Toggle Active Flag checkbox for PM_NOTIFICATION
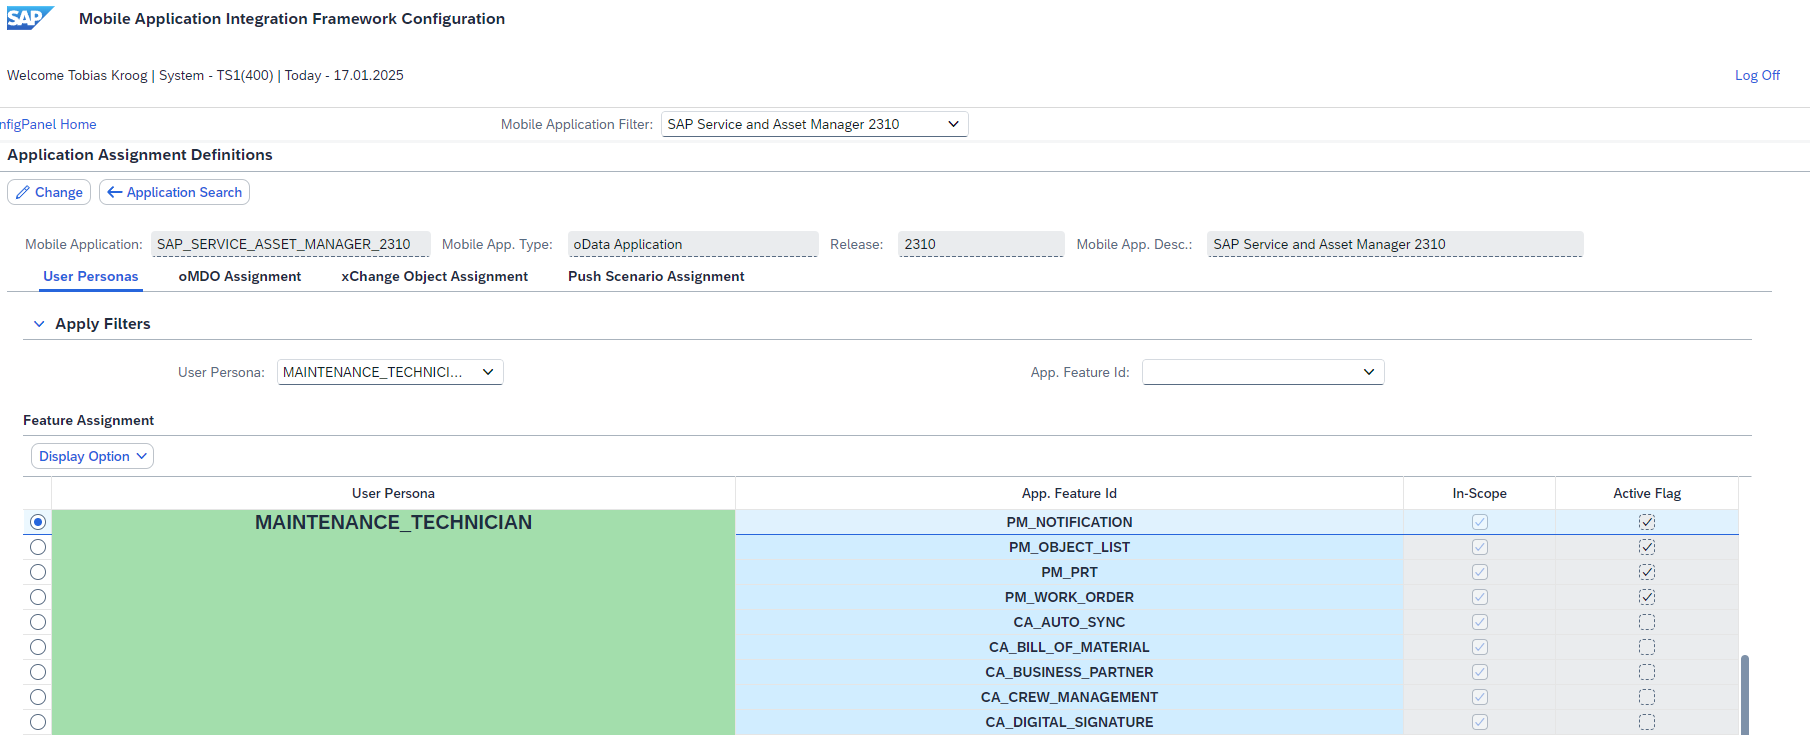The image size is (1810, 735). (x=1647, y=522)
